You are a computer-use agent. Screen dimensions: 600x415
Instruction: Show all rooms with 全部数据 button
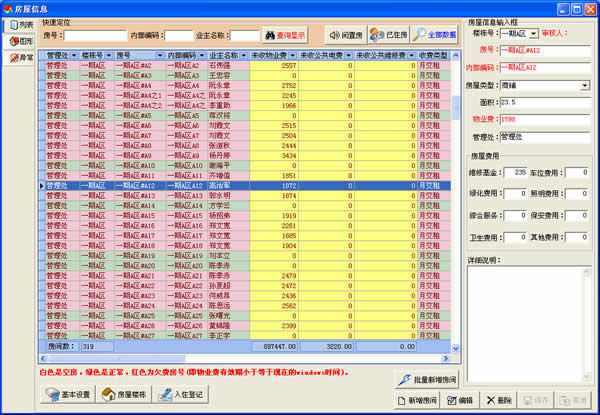point(434,35)
